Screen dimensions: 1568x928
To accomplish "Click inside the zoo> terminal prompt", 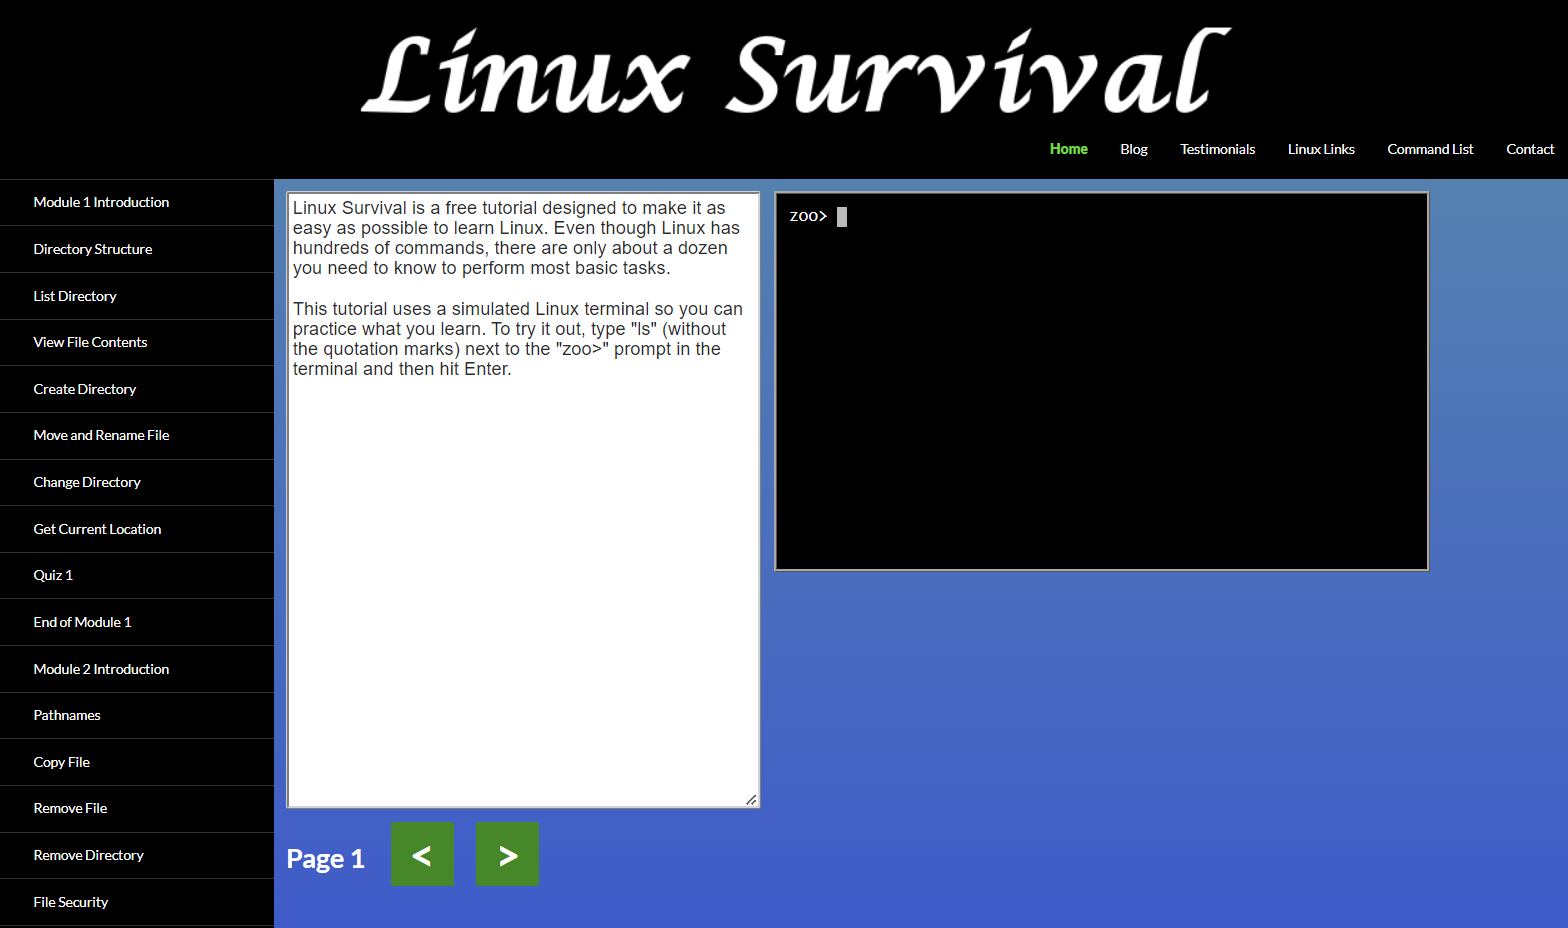I will [1100, 380].
